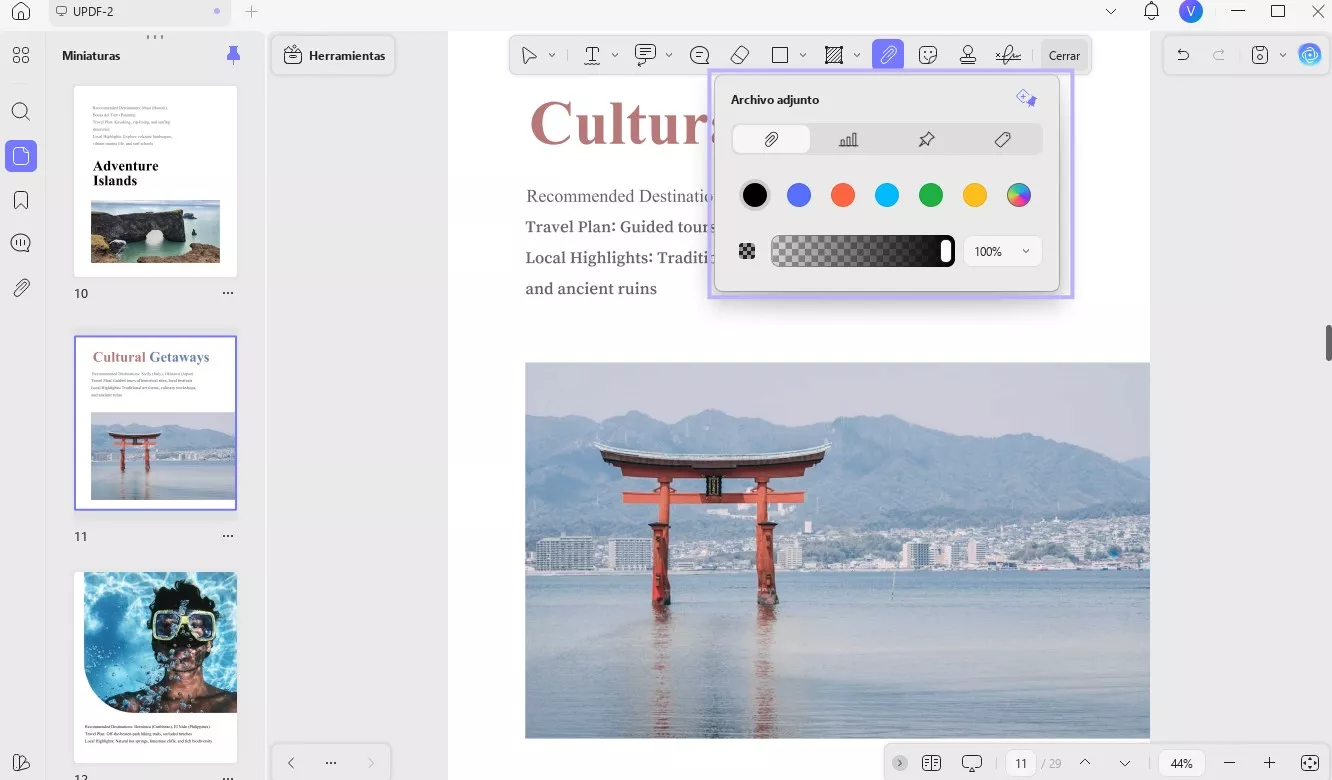Screen dimensions: 1332x780
Task: Pin the Archivo adjunto popup settings
Action: point(1026,98)
